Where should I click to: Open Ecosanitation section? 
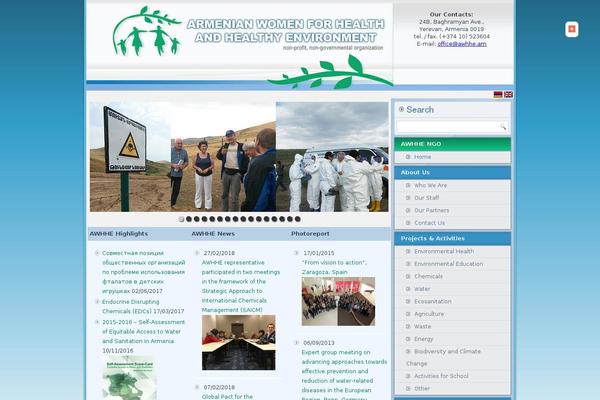point(433,301)
